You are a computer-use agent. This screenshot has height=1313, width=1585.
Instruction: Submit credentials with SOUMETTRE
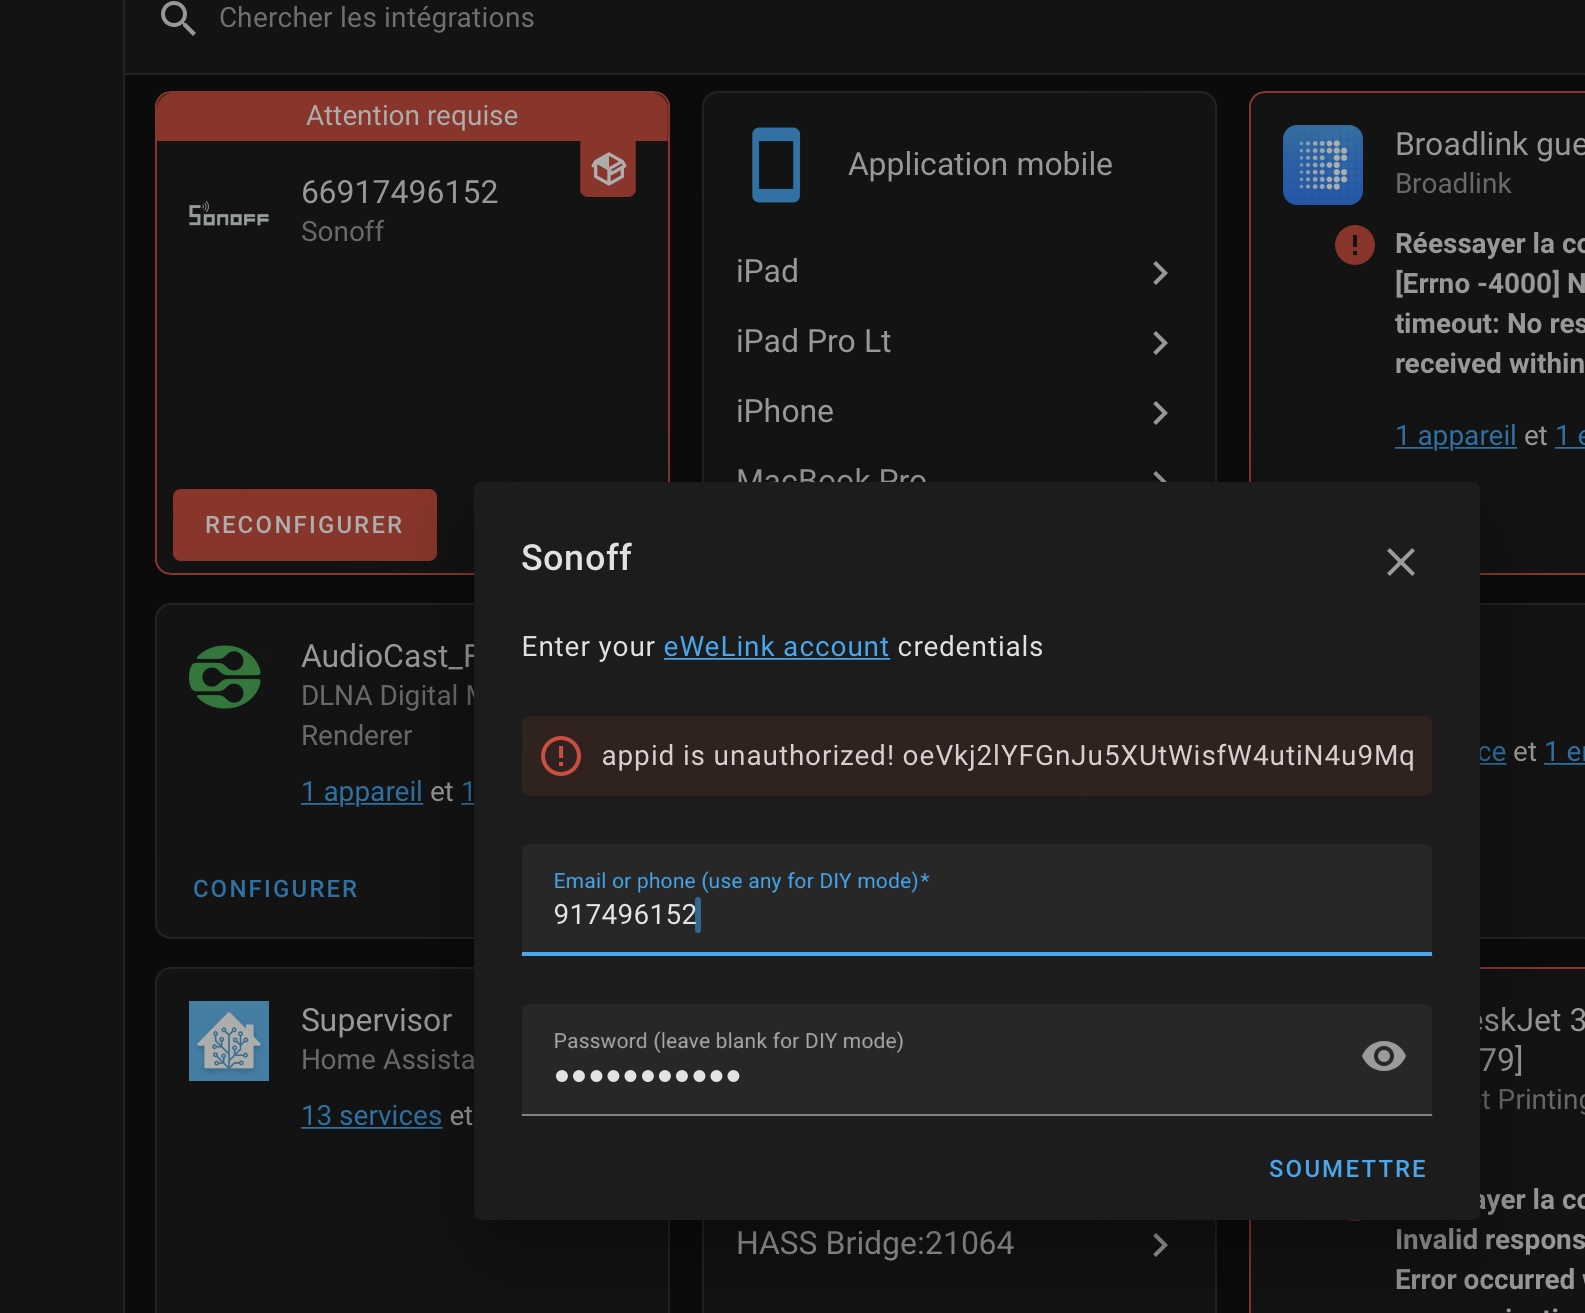pyautogui.click(x=1347, y=1169)
